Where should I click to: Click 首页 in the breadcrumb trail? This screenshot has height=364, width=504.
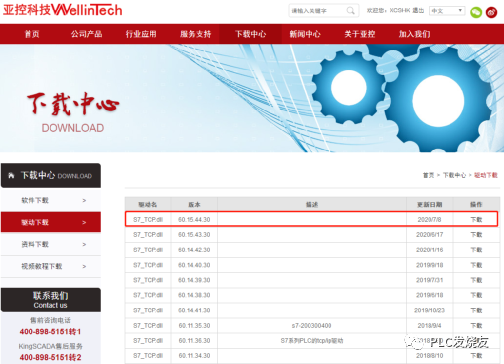428,175
